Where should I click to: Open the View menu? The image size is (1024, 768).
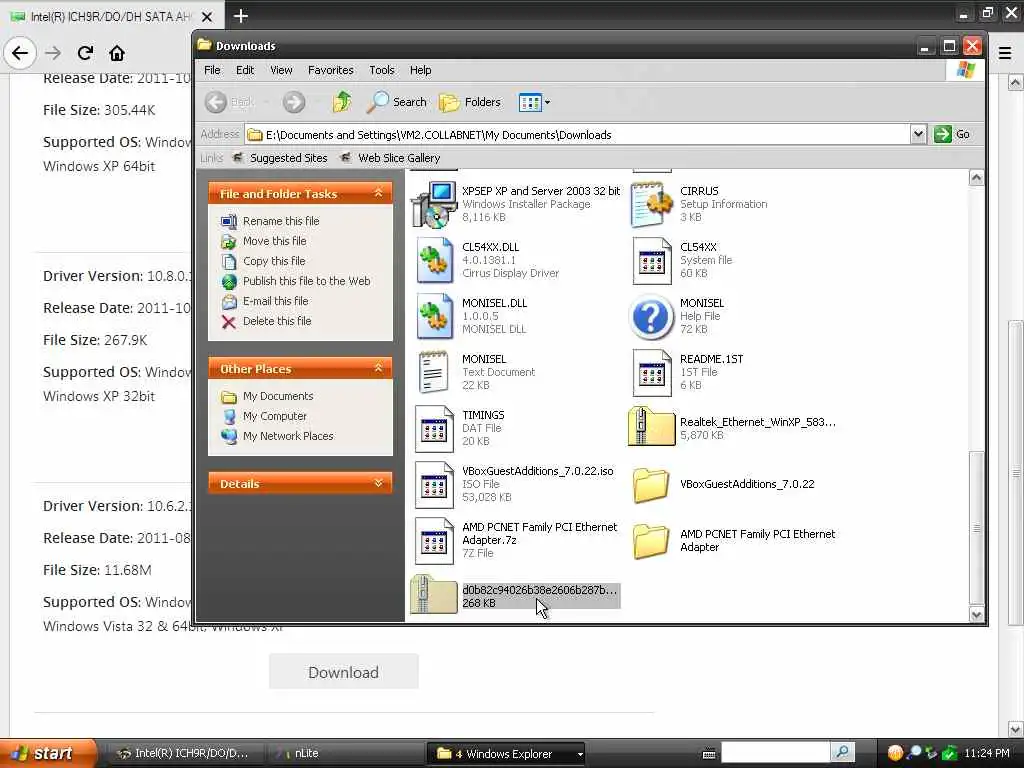click(281, 70)
